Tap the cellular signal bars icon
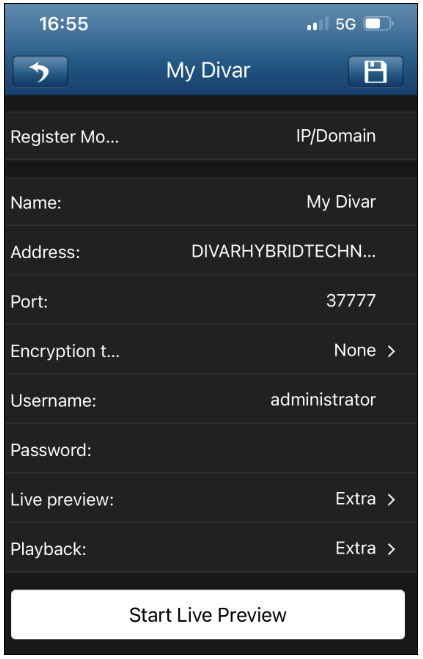Screen dimensions: 423x659 click(x=317, y=24)
